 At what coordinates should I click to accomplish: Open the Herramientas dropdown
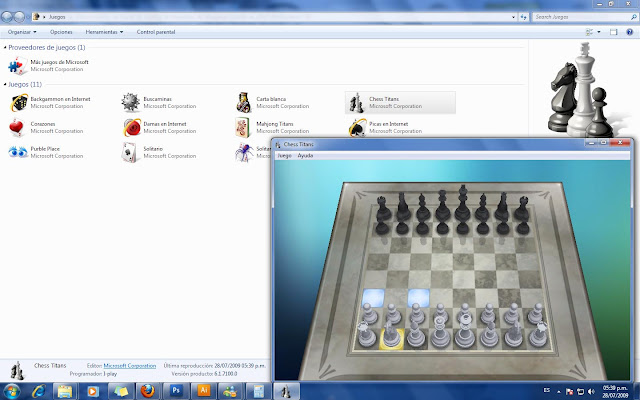pos(104,32)
